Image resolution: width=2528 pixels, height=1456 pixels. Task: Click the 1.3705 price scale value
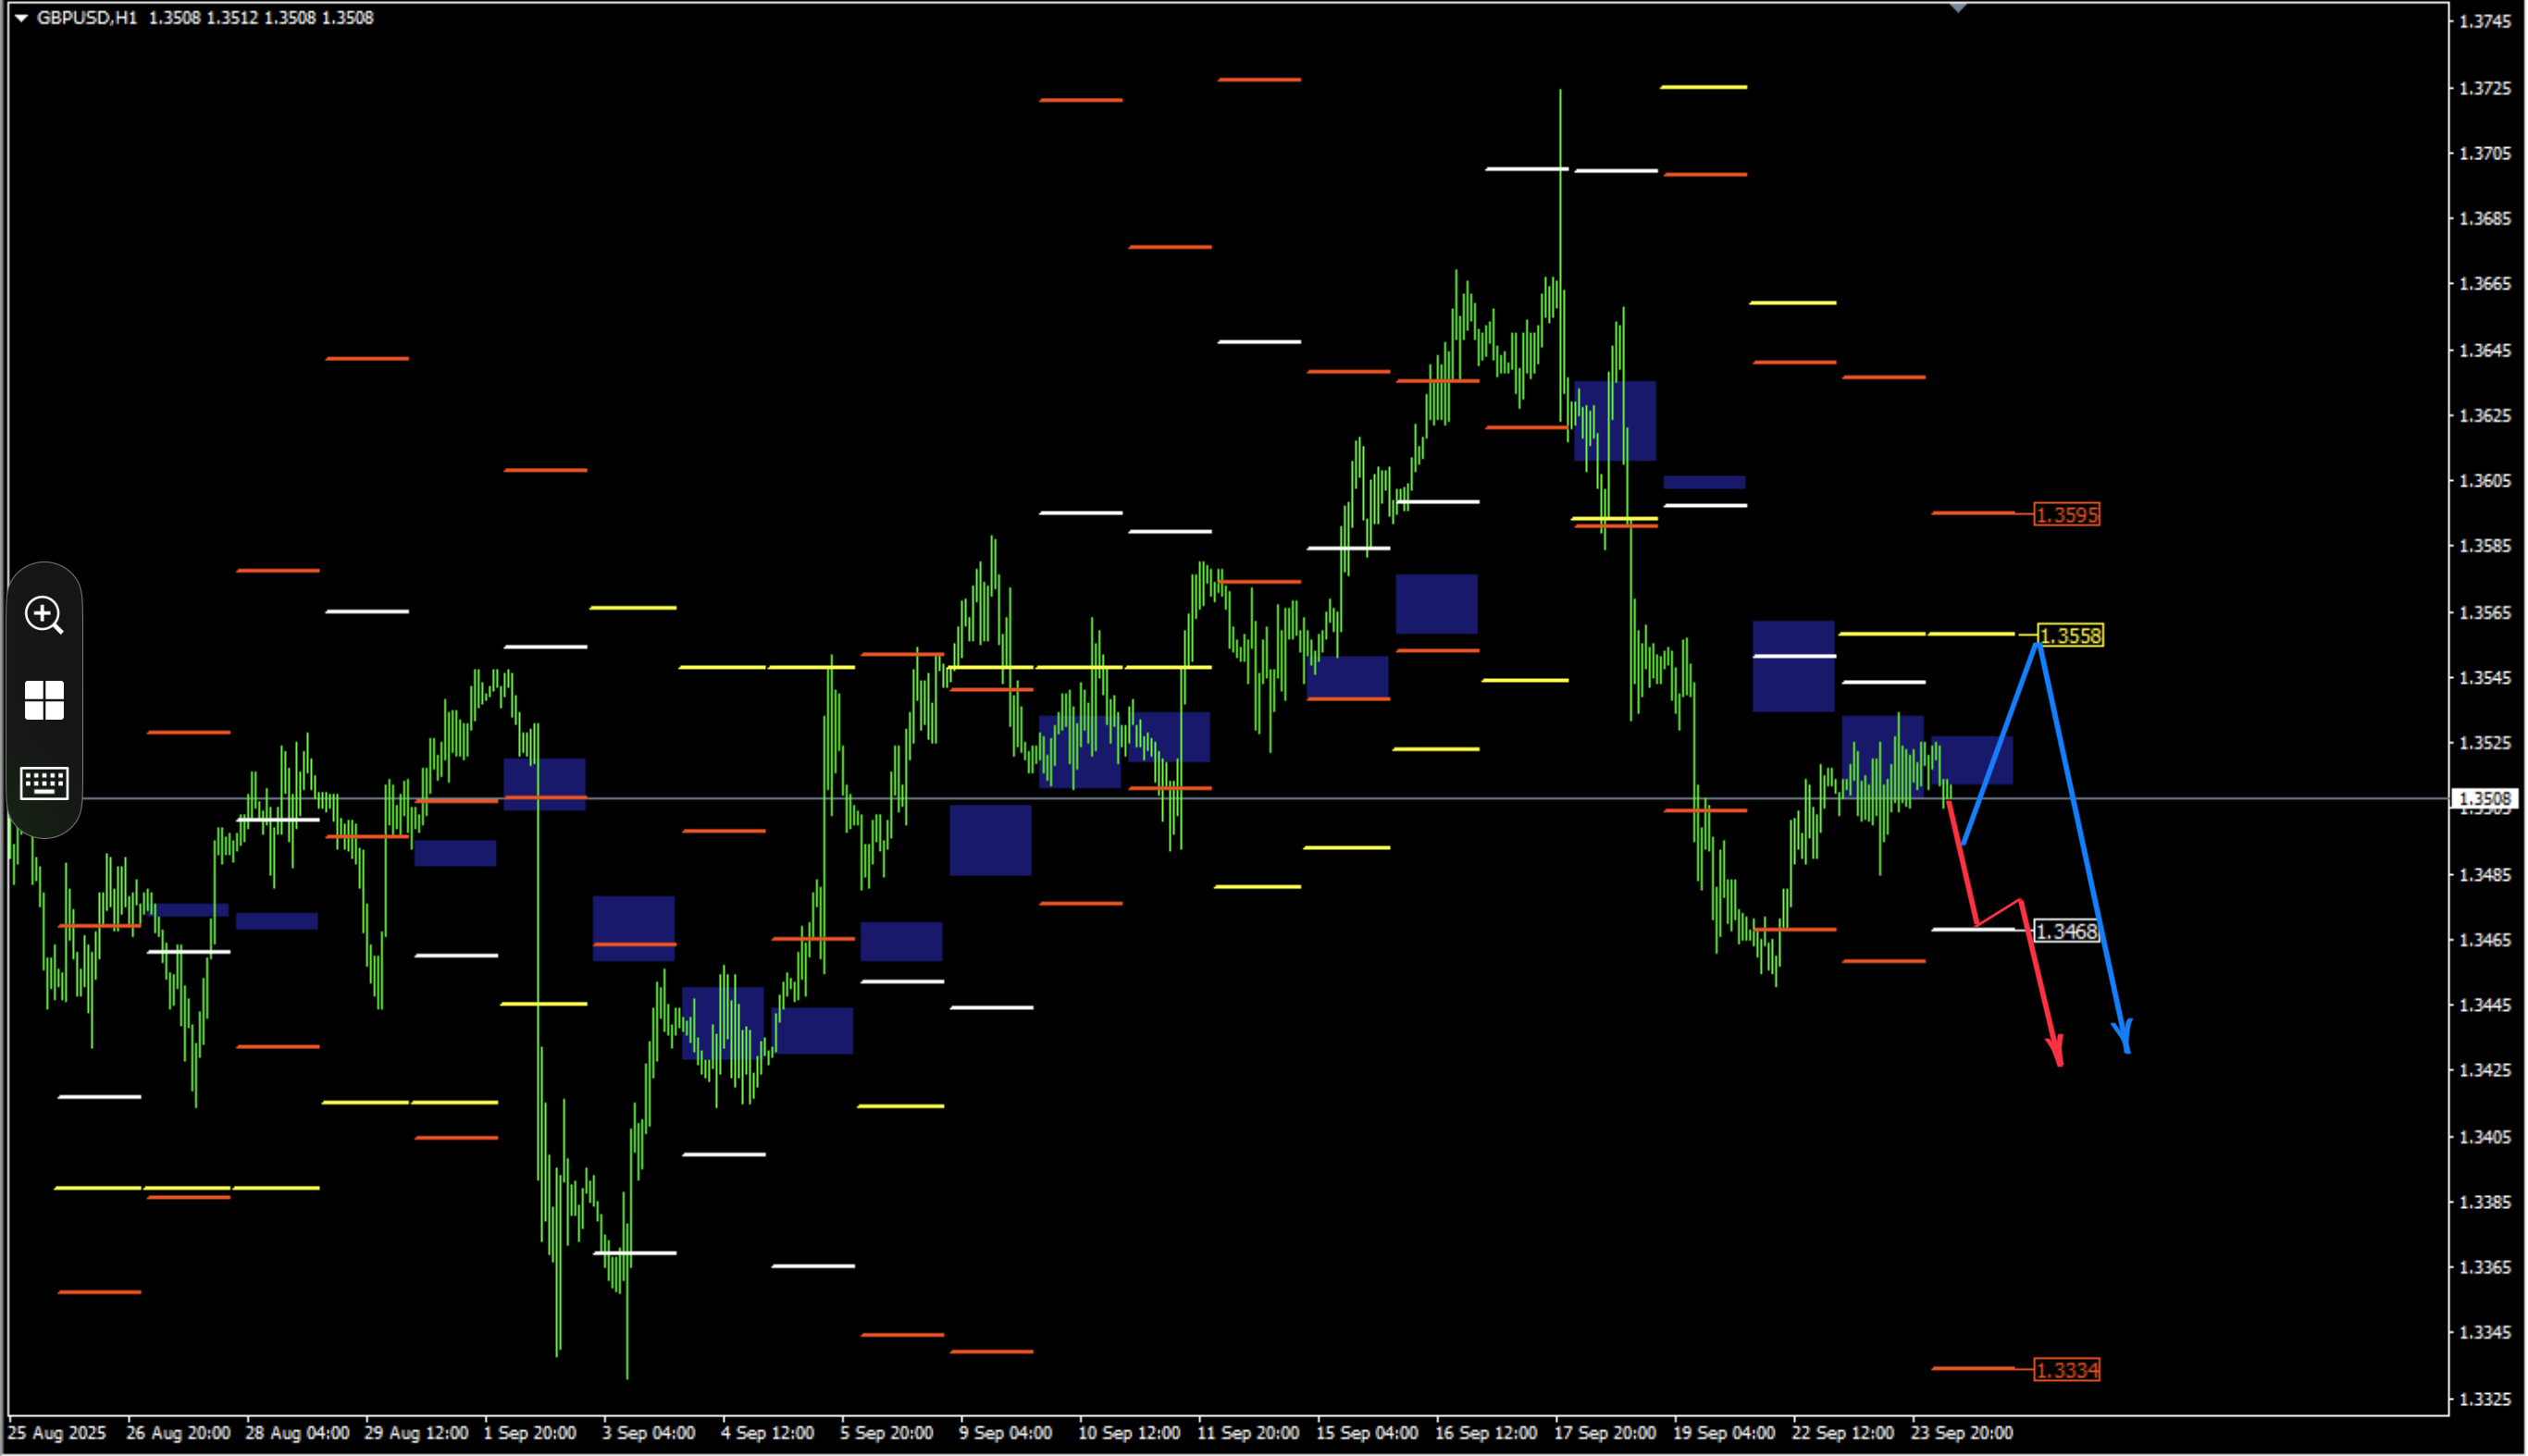pyautogui.click(x=2484, y=153)
